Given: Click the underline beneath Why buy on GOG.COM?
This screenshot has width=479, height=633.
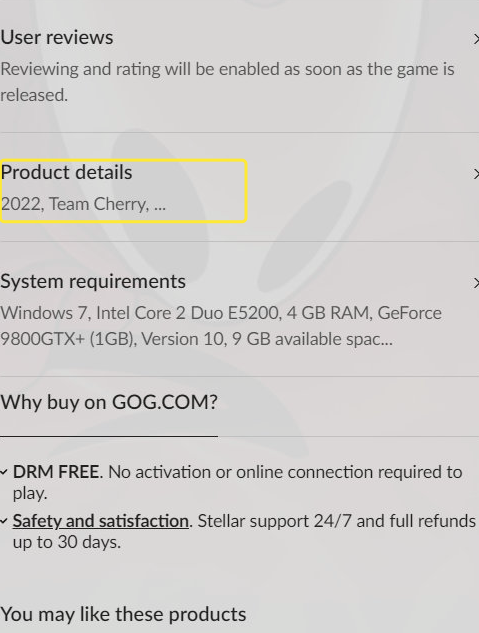Looking at the screenshot, I should 109,436.
